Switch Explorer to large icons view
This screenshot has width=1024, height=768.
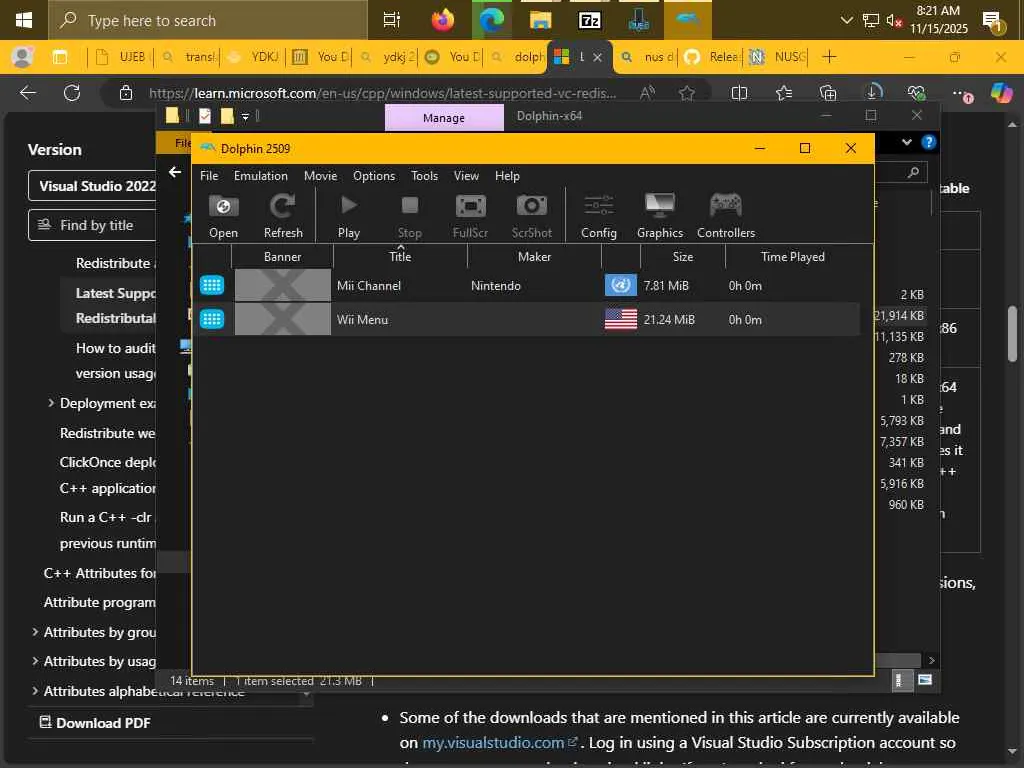pyautogui.click(x=925, y=680)
